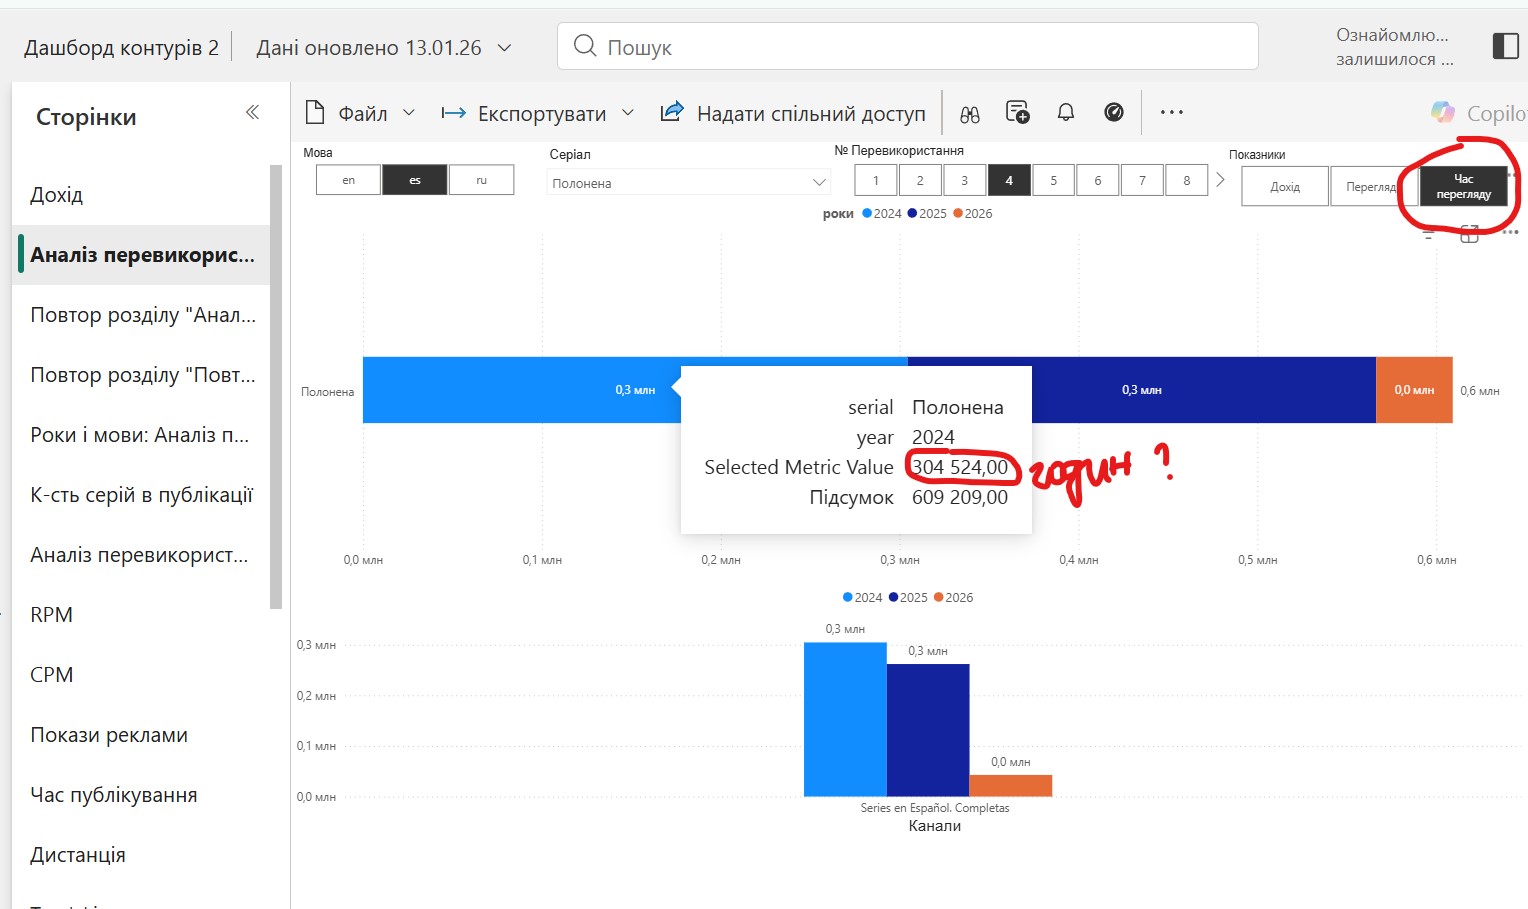
Task: Choose reuse number 5
Action: point(1053,180)
